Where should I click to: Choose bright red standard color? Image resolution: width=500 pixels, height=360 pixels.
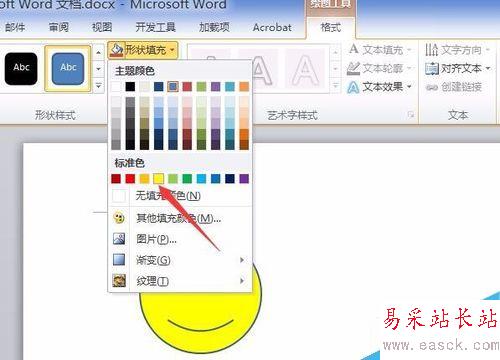tap(130, 179)
